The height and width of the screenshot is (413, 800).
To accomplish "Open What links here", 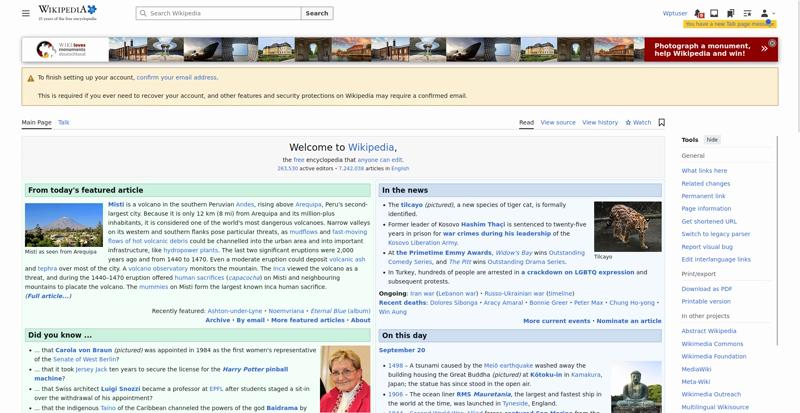I will [704, 171].
